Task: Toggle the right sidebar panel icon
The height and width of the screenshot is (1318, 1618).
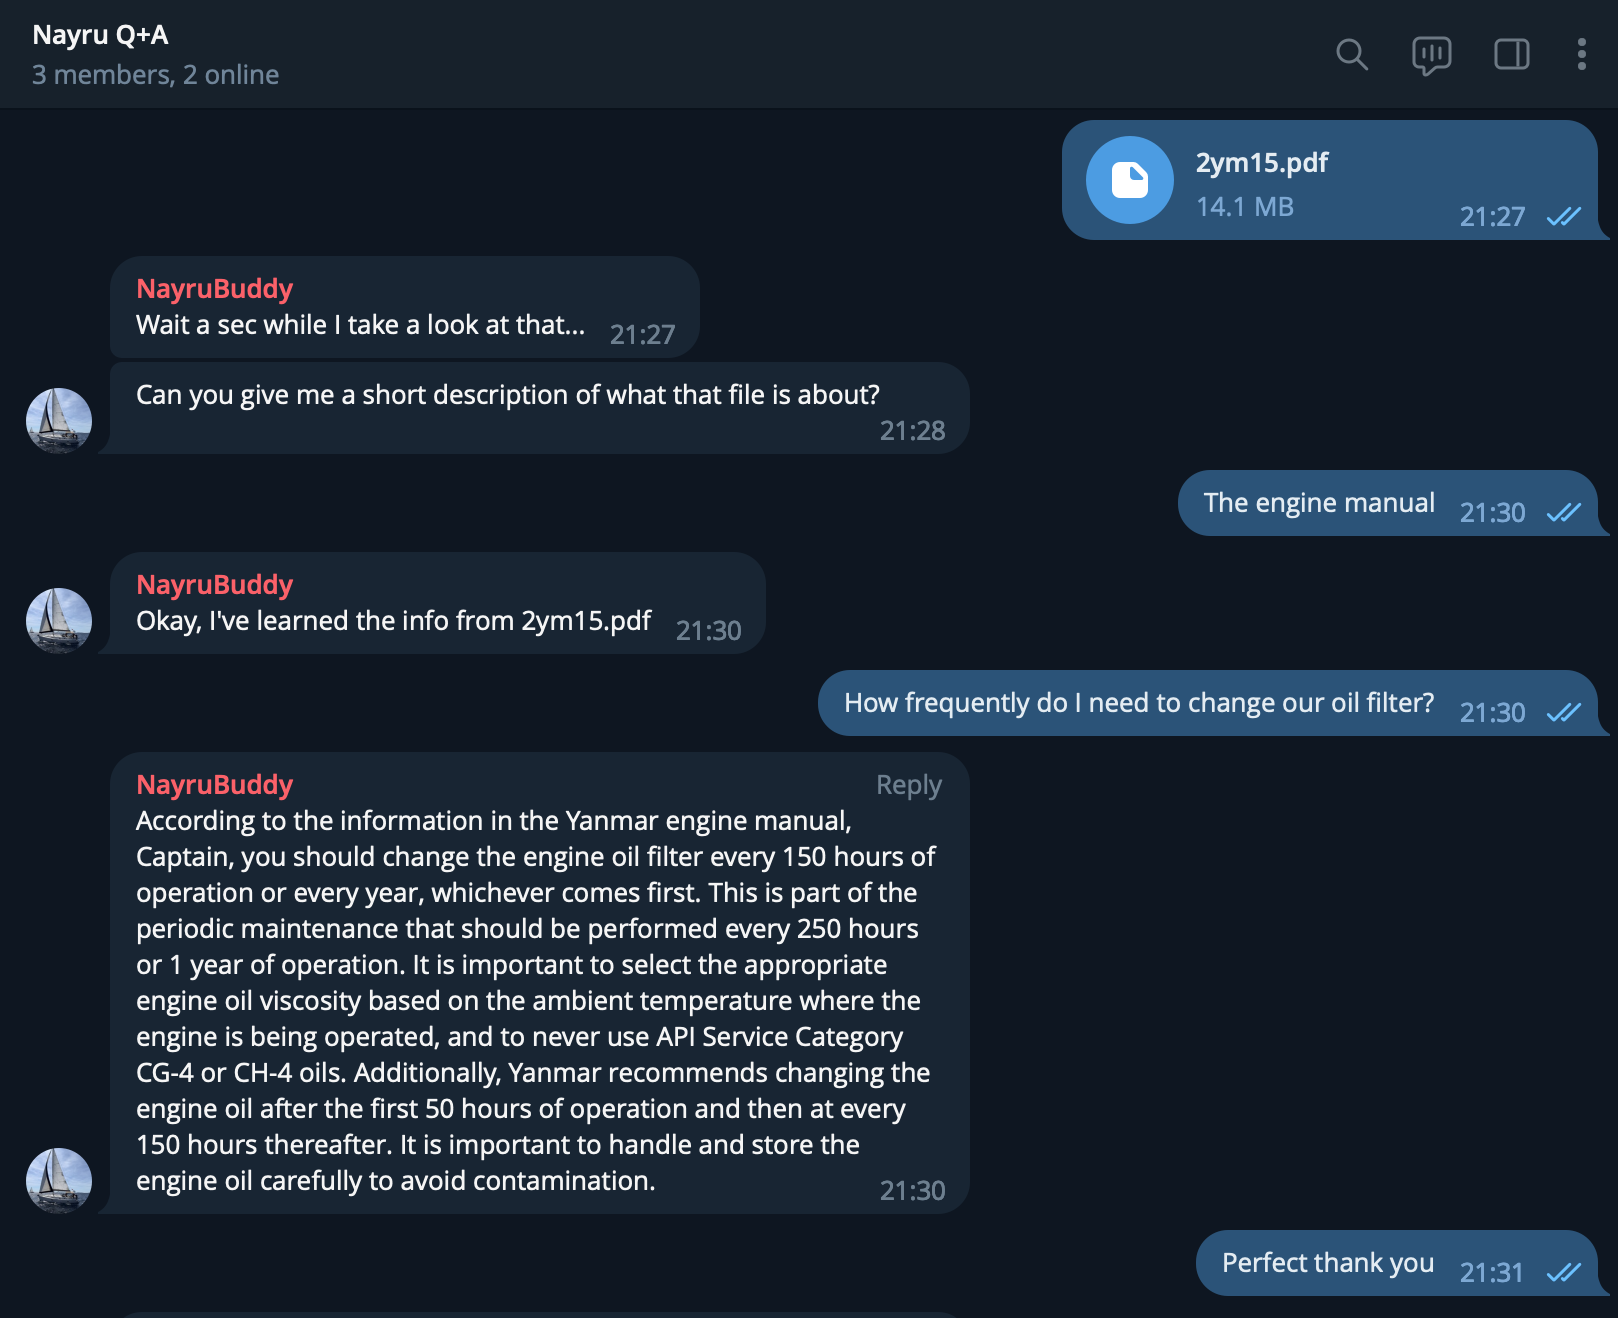Action: pyautogui.click(x=1511, y=54)
